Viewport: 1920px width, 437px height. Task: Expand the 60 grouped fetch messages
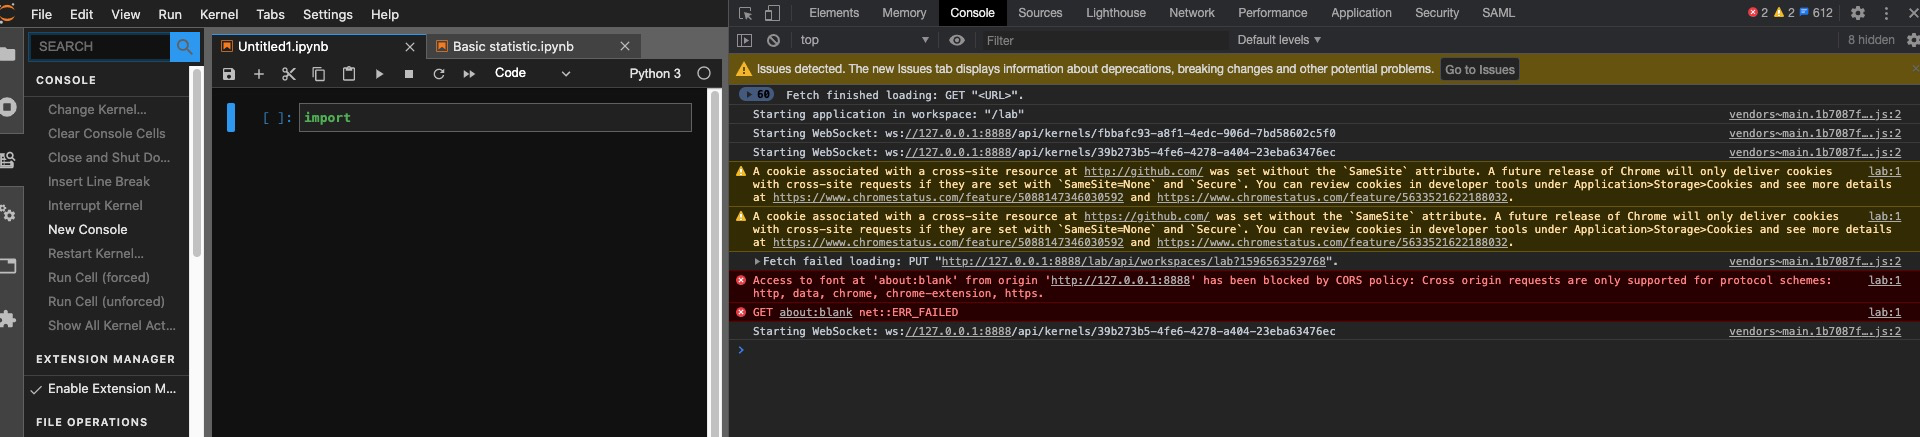click(757, 94)
